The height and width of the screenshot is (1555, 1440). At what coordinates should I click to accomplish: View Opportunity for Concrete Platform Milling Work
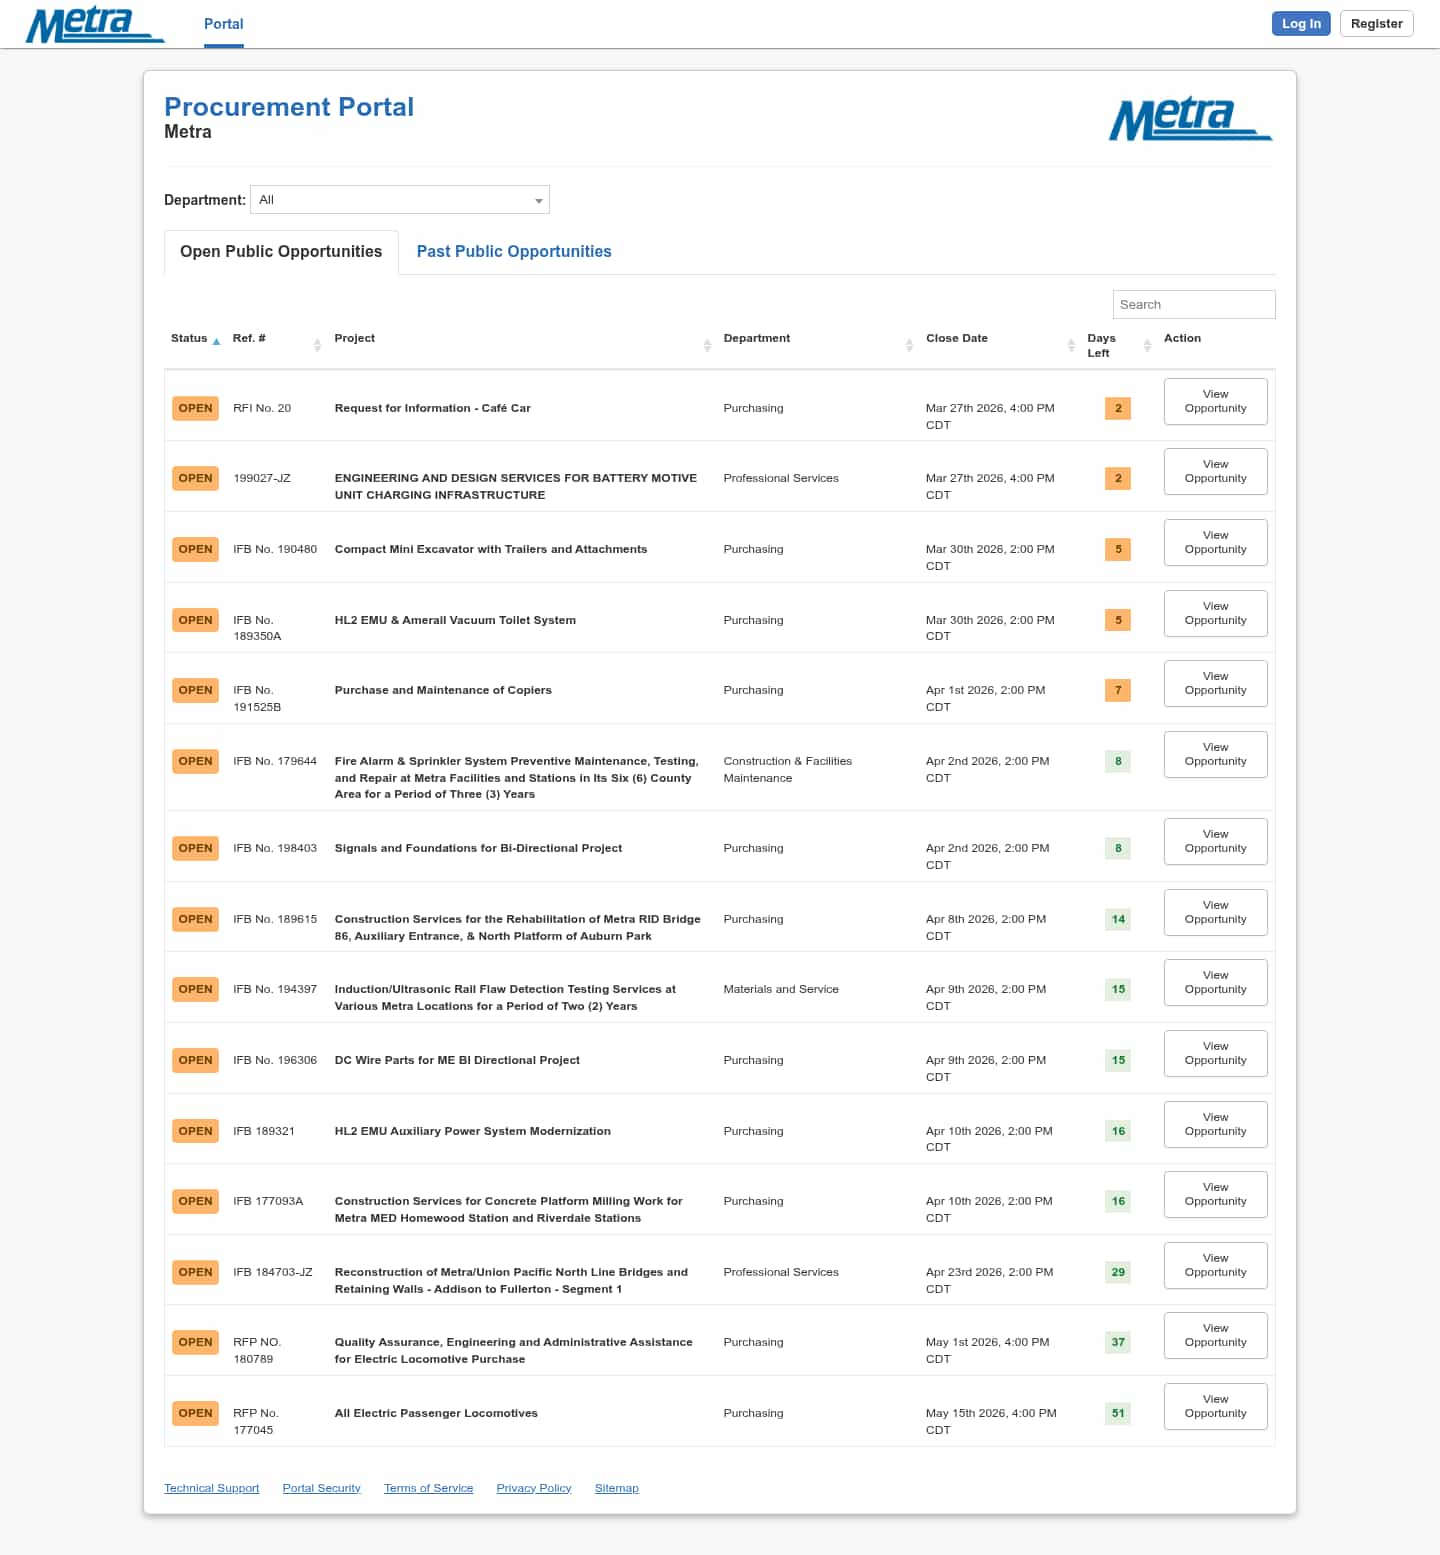point(1215,1194)
